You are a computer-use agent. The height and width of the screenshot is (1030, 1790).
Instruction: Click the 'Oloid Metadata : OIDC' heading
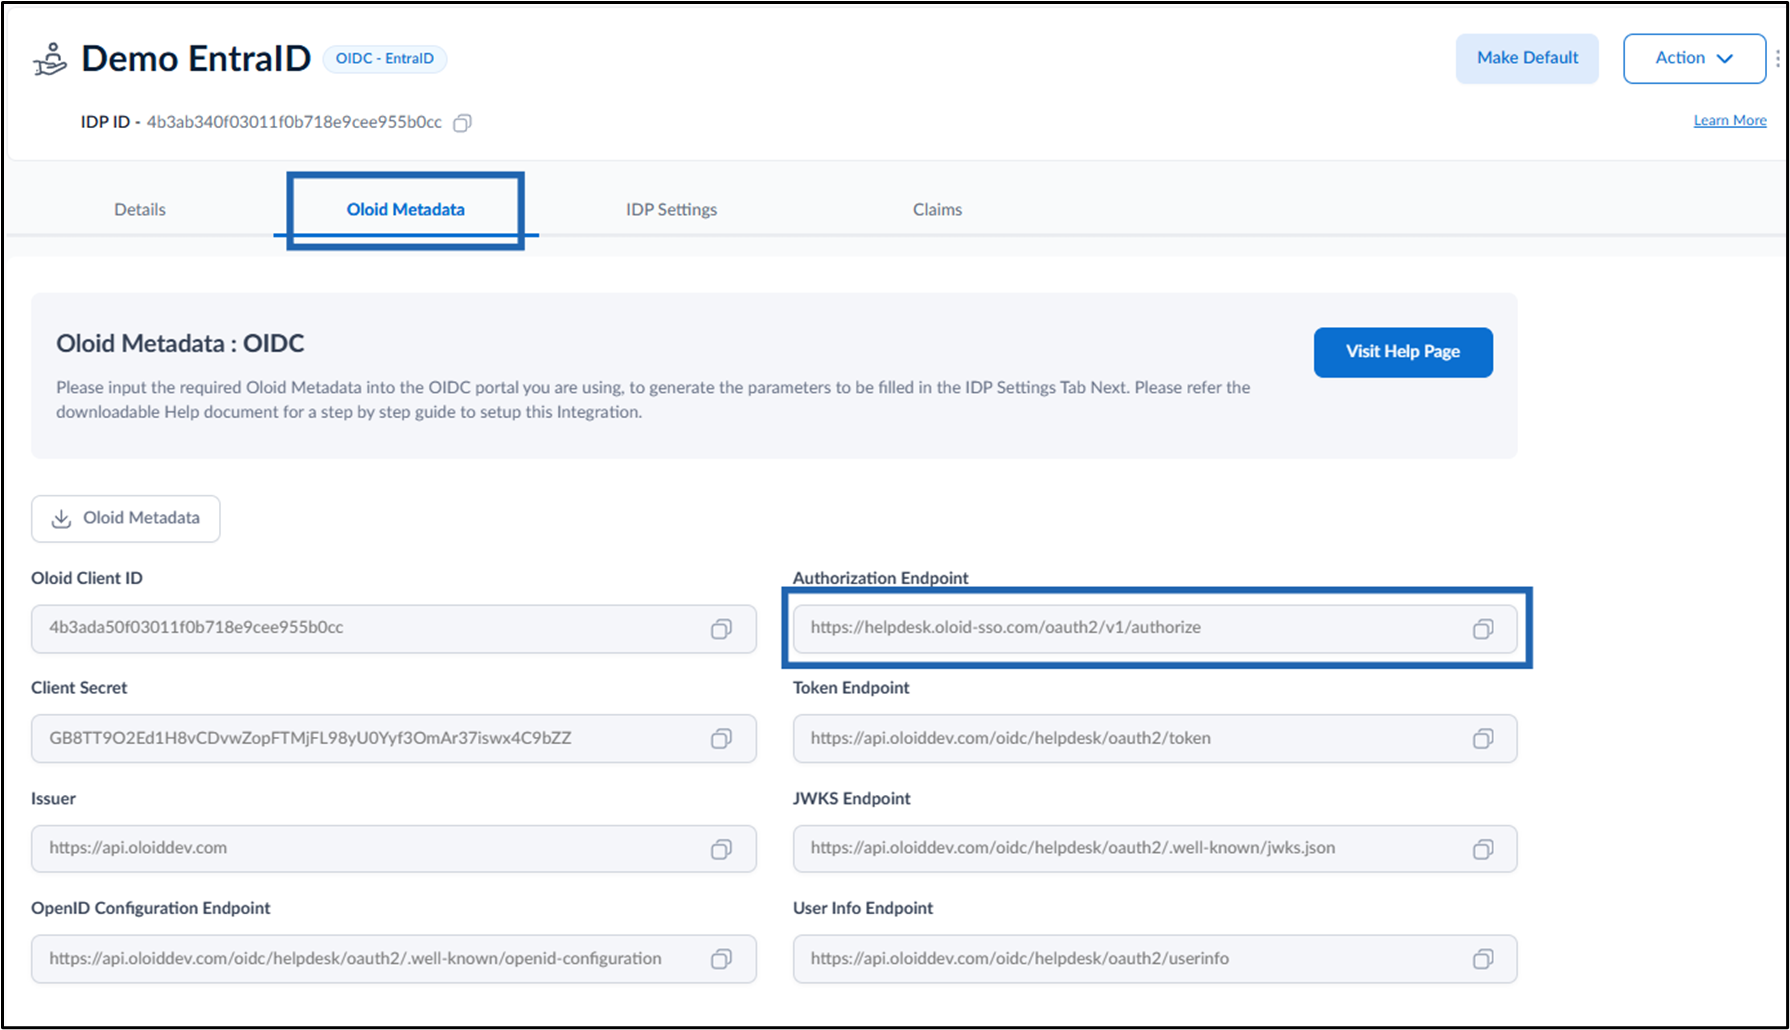[180, 343]
